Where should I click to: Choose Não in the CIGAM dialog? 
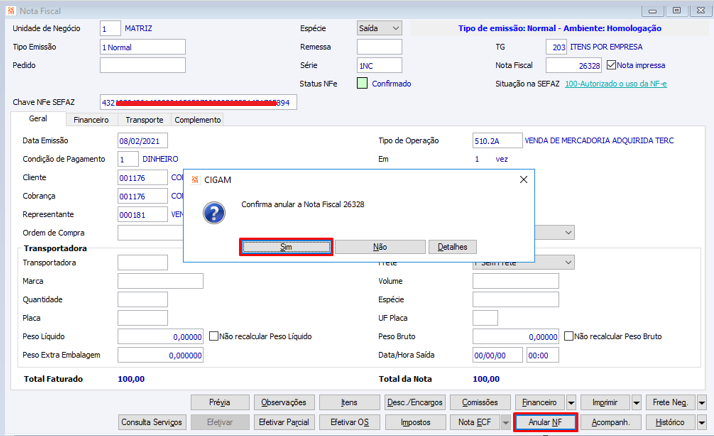point(380,247)
